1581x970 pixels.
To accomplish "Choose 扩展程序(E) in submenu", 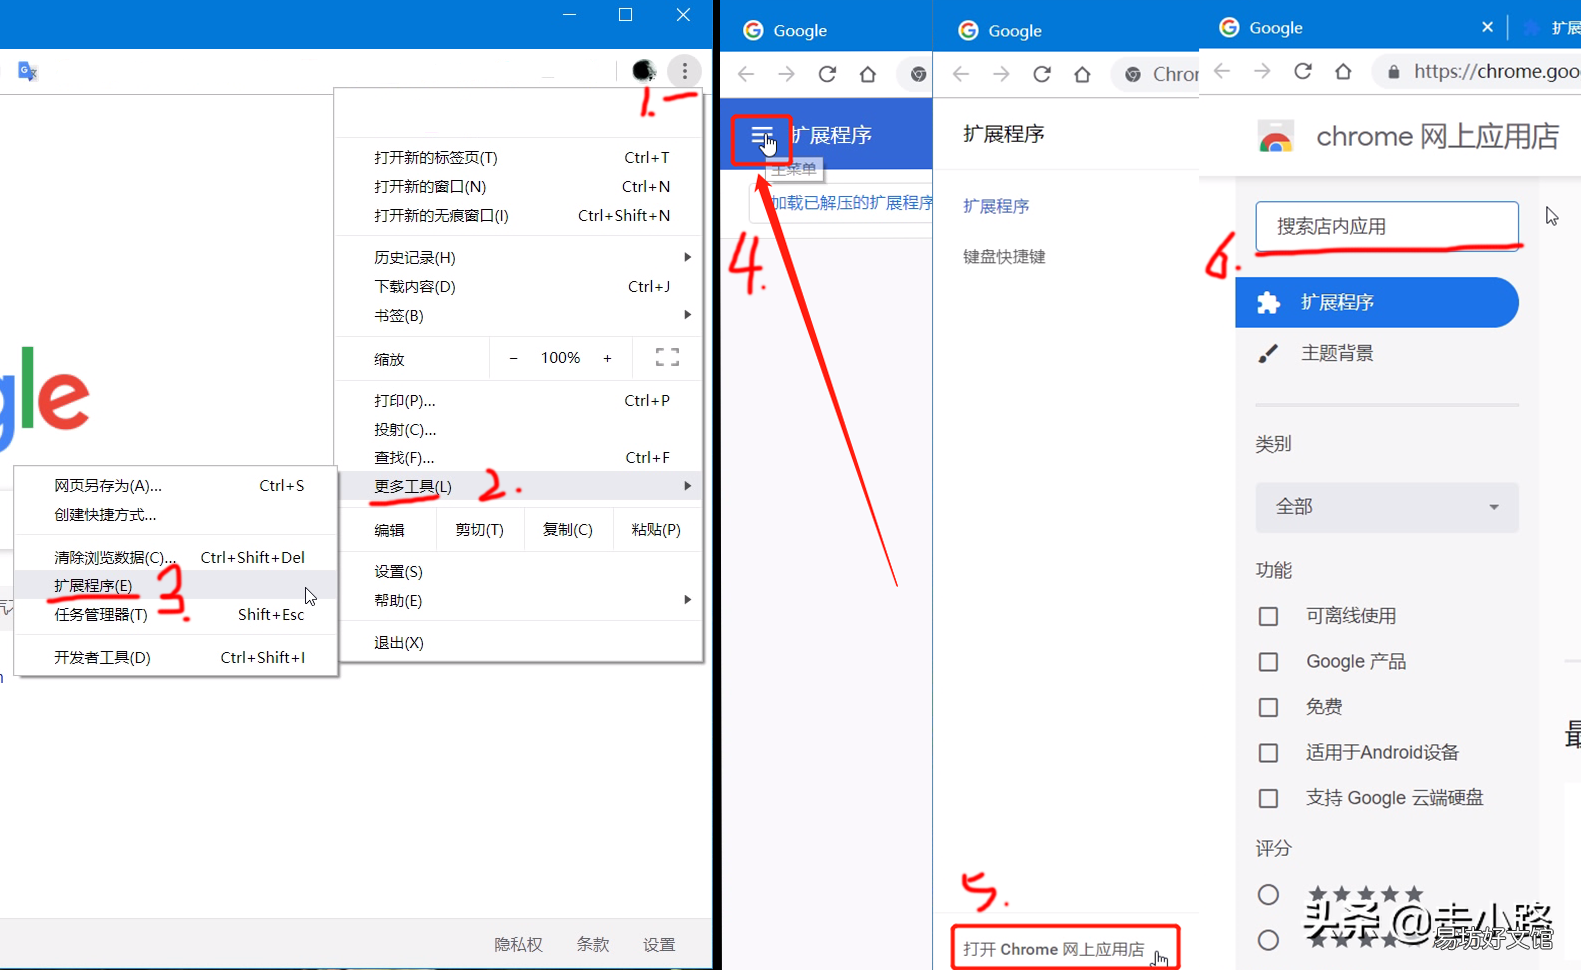I will coord(176,585).
